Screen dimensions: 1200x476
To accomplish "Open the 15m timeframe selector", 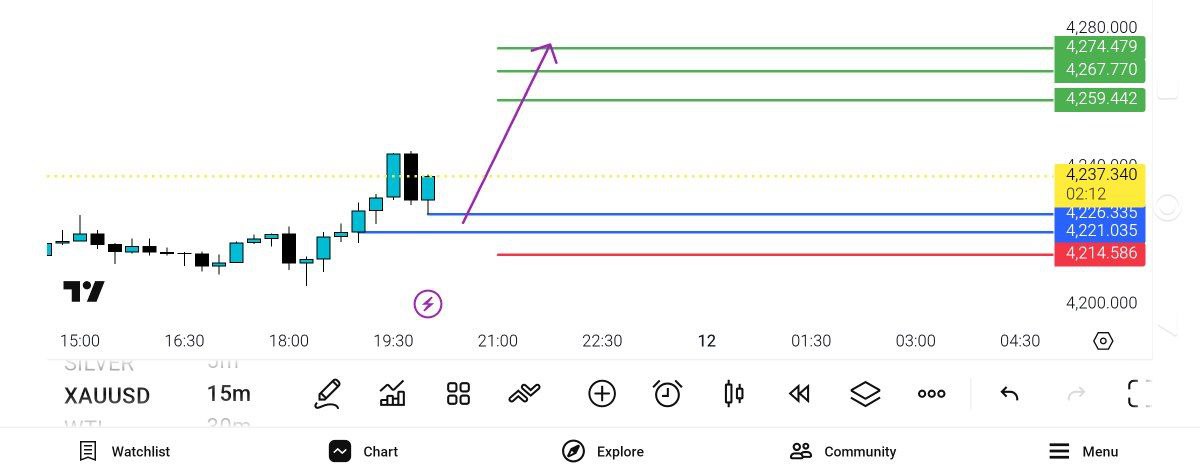I will click(229, 394).
